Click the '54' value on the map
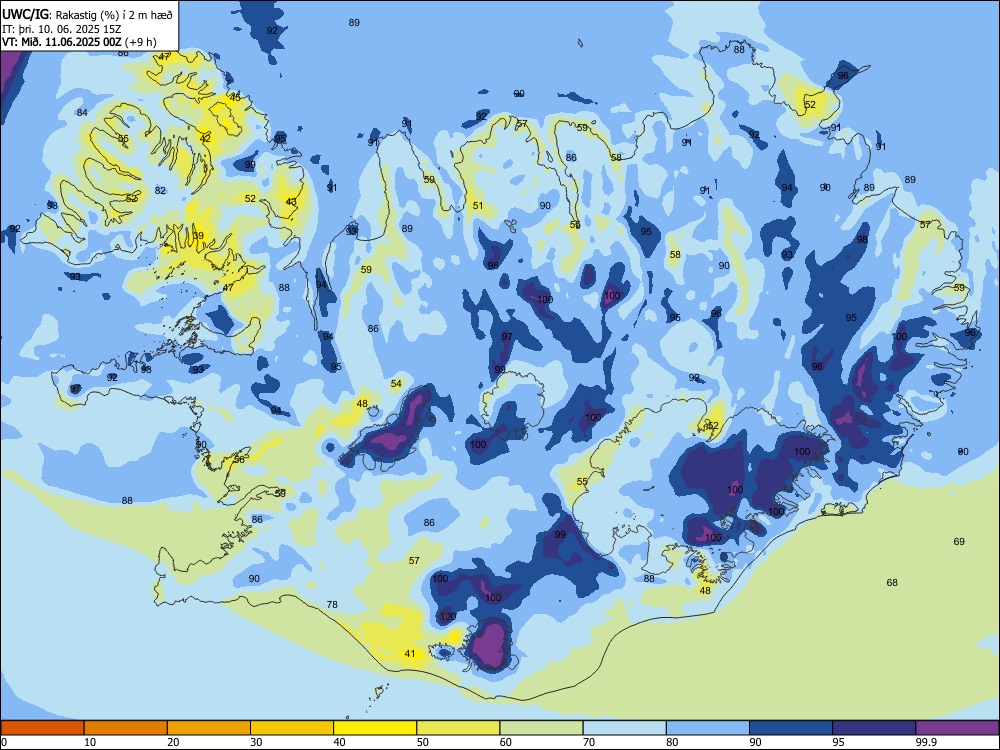The image size is (1000, 750). [396, 383]
